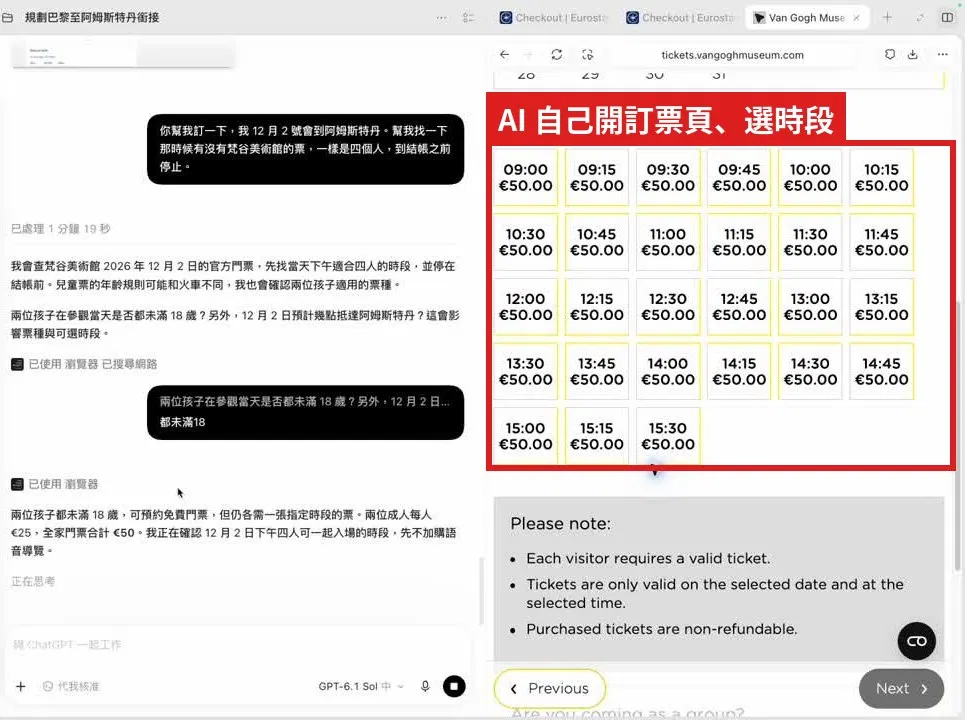This screenshot has height=725, width=965.
Task: Switch to the first Checkout Eurostar tab
Action: coord(554,18)
